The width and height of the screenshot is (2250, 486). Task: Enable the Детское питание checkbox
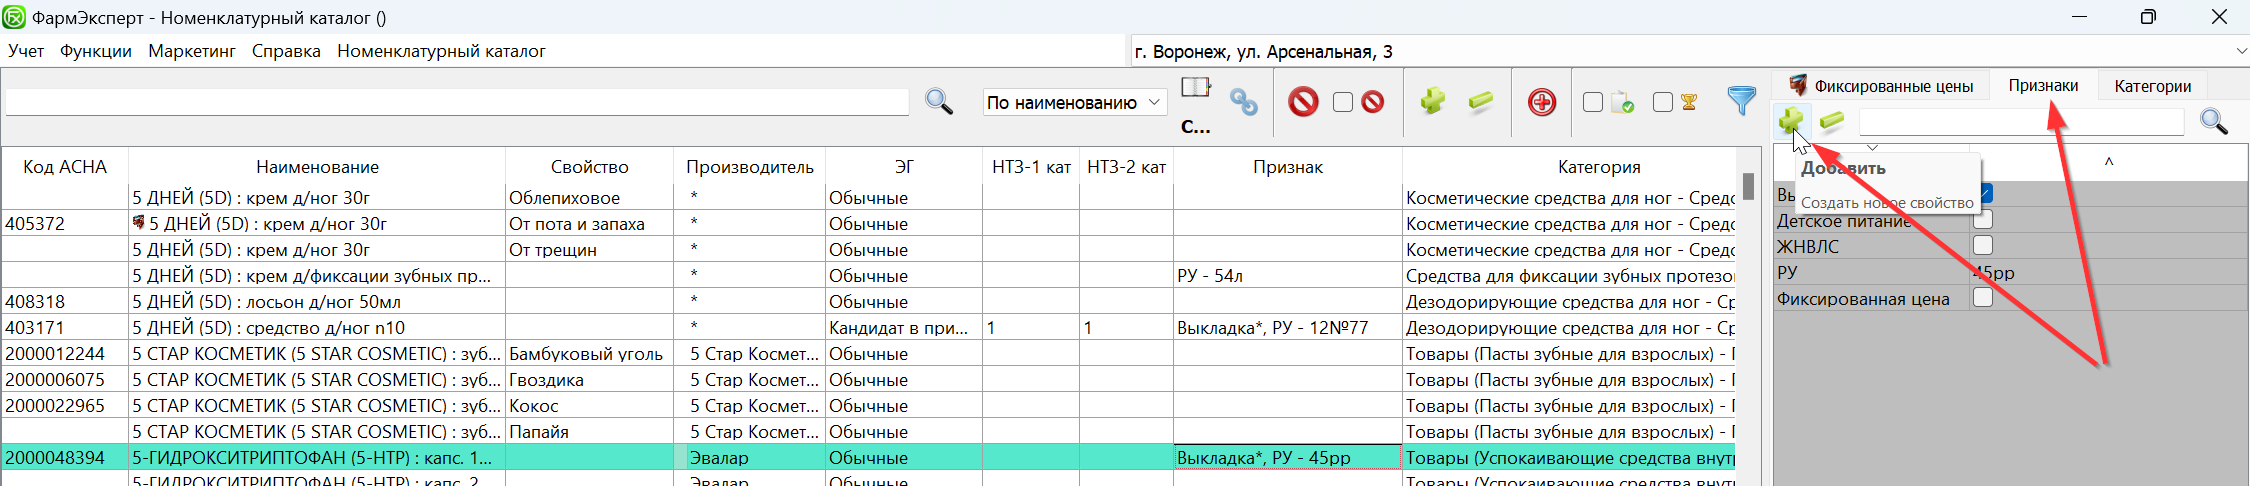1982,220
